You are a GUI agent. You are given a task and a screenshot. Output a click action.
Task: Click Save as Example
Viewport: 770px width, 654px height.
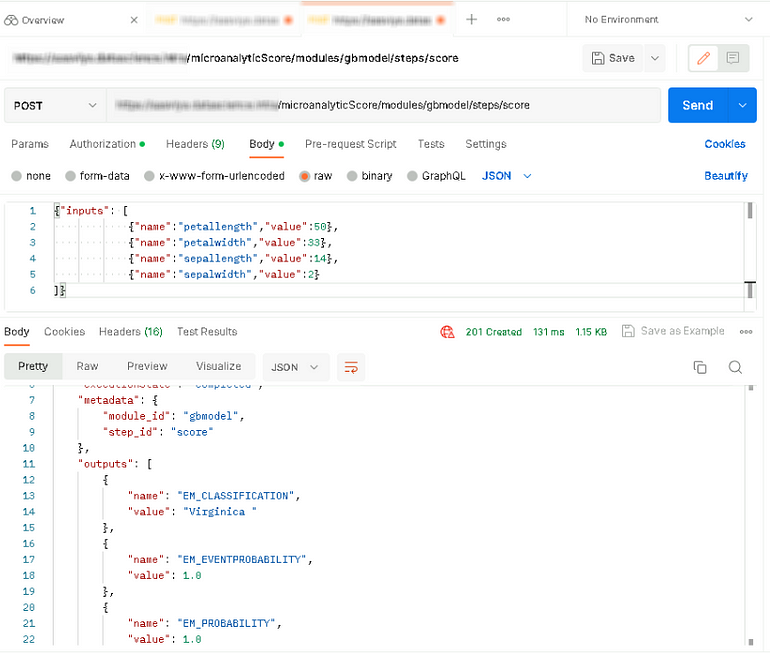(x=673, y=331)
